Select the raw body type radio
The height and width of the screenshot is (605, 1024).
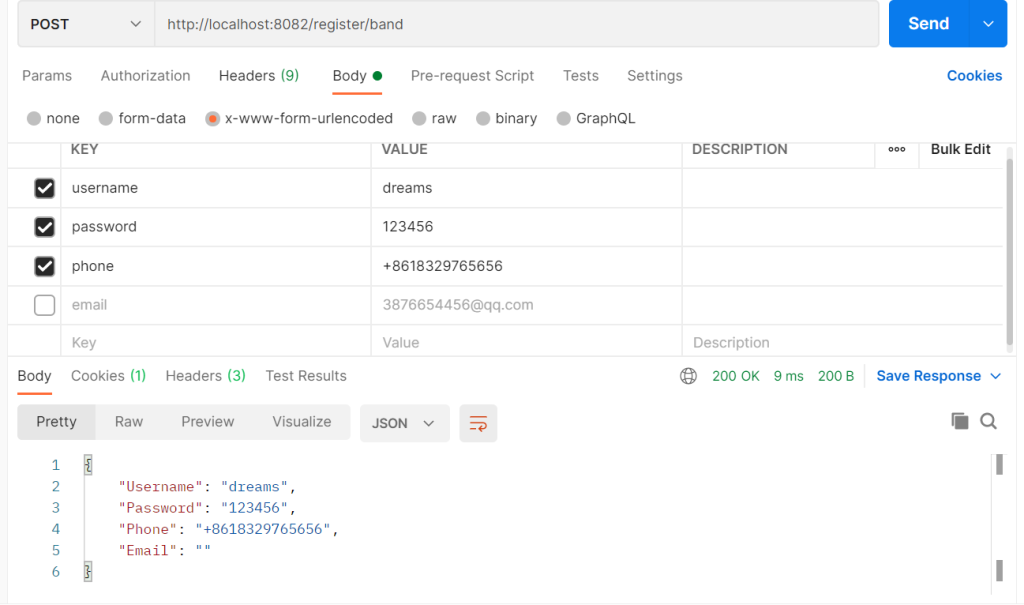(420, 118)
